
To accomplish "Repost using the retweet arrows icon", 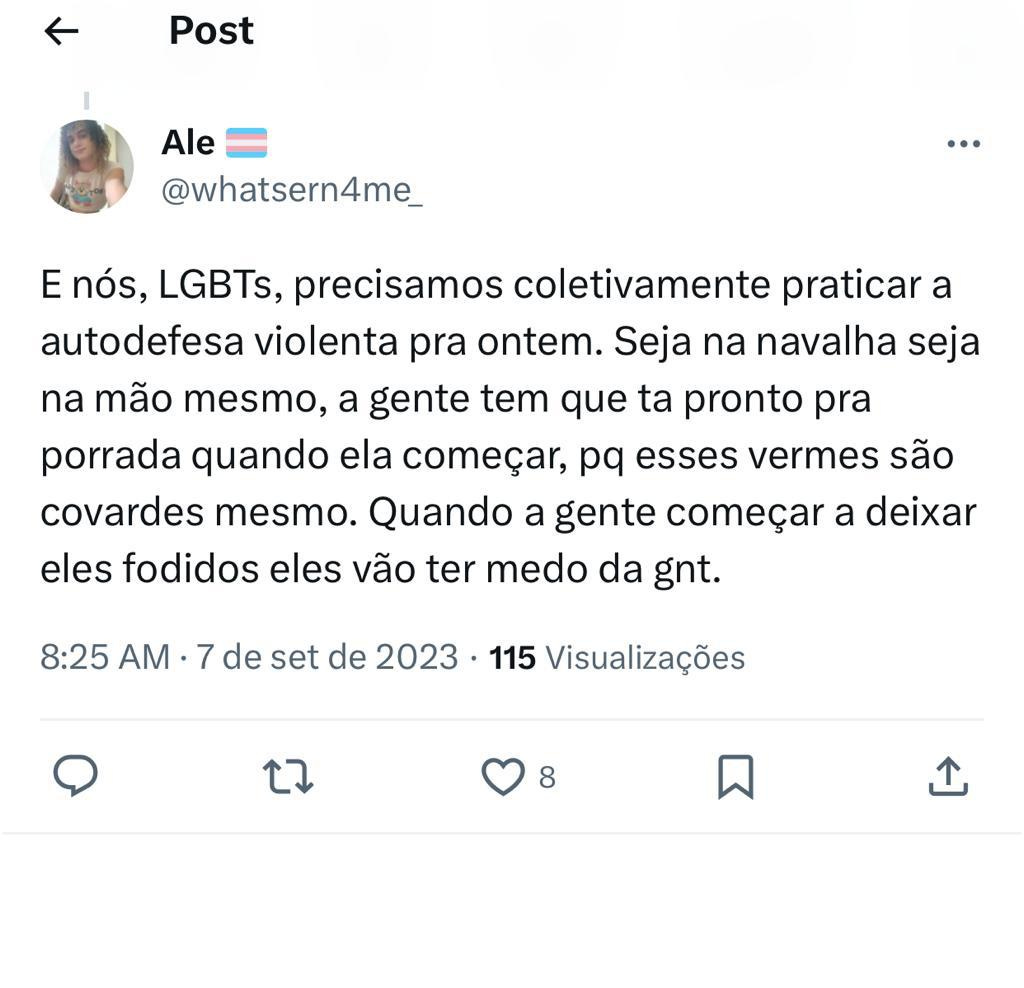I will point(288,776).
